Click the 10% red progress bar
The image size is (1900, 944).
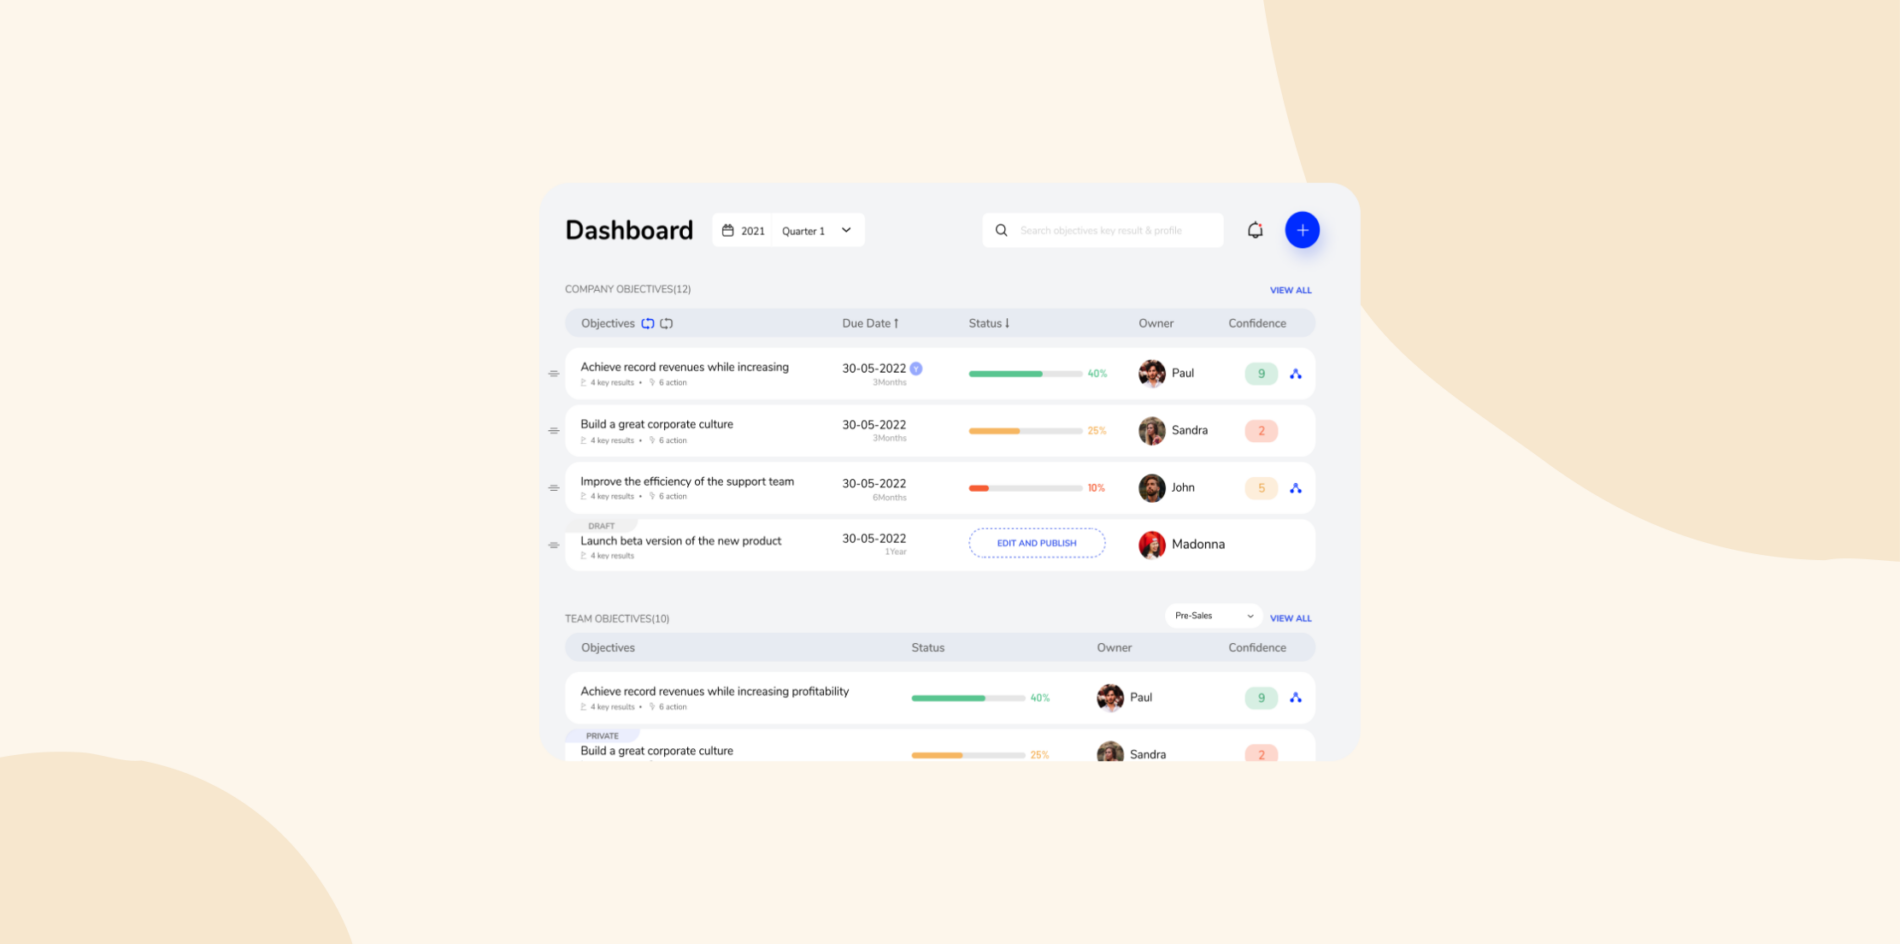click(x=1025, y=488)
